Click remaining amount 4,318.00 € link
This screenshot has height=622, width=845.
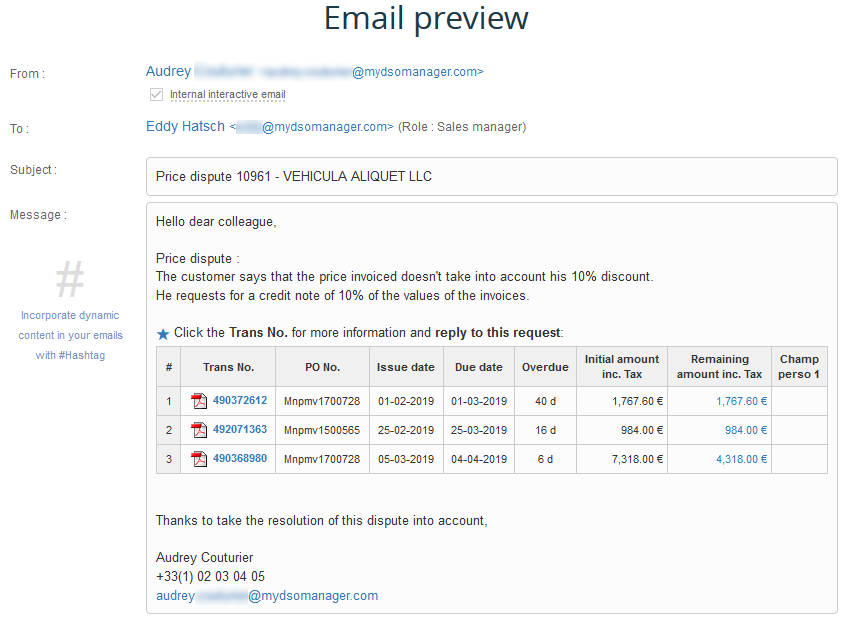pyautogui.click(x=741, y=459)
